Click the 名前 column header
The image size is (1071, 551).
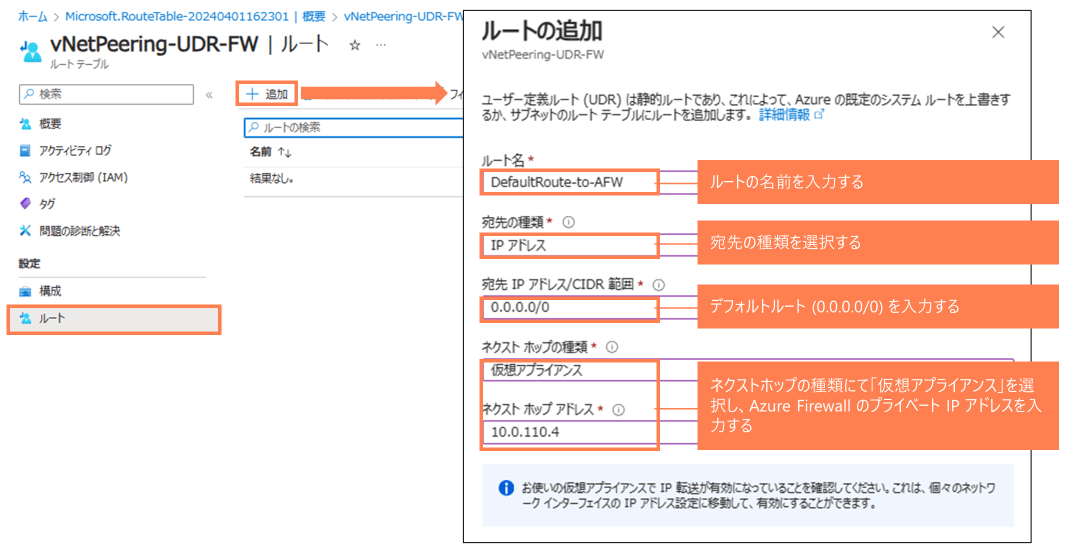coord(261,152)
